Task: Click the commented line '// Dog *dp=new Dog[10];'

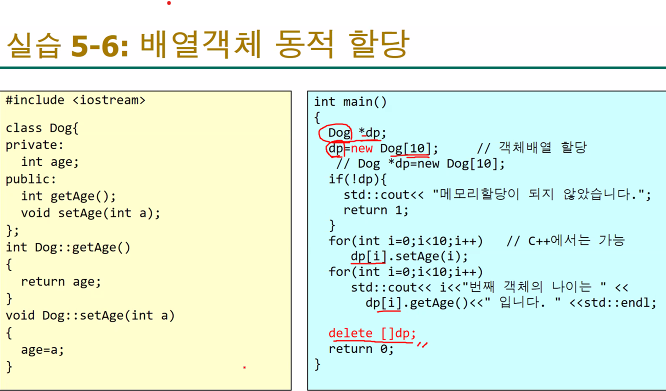Action: tap(420, 164)
